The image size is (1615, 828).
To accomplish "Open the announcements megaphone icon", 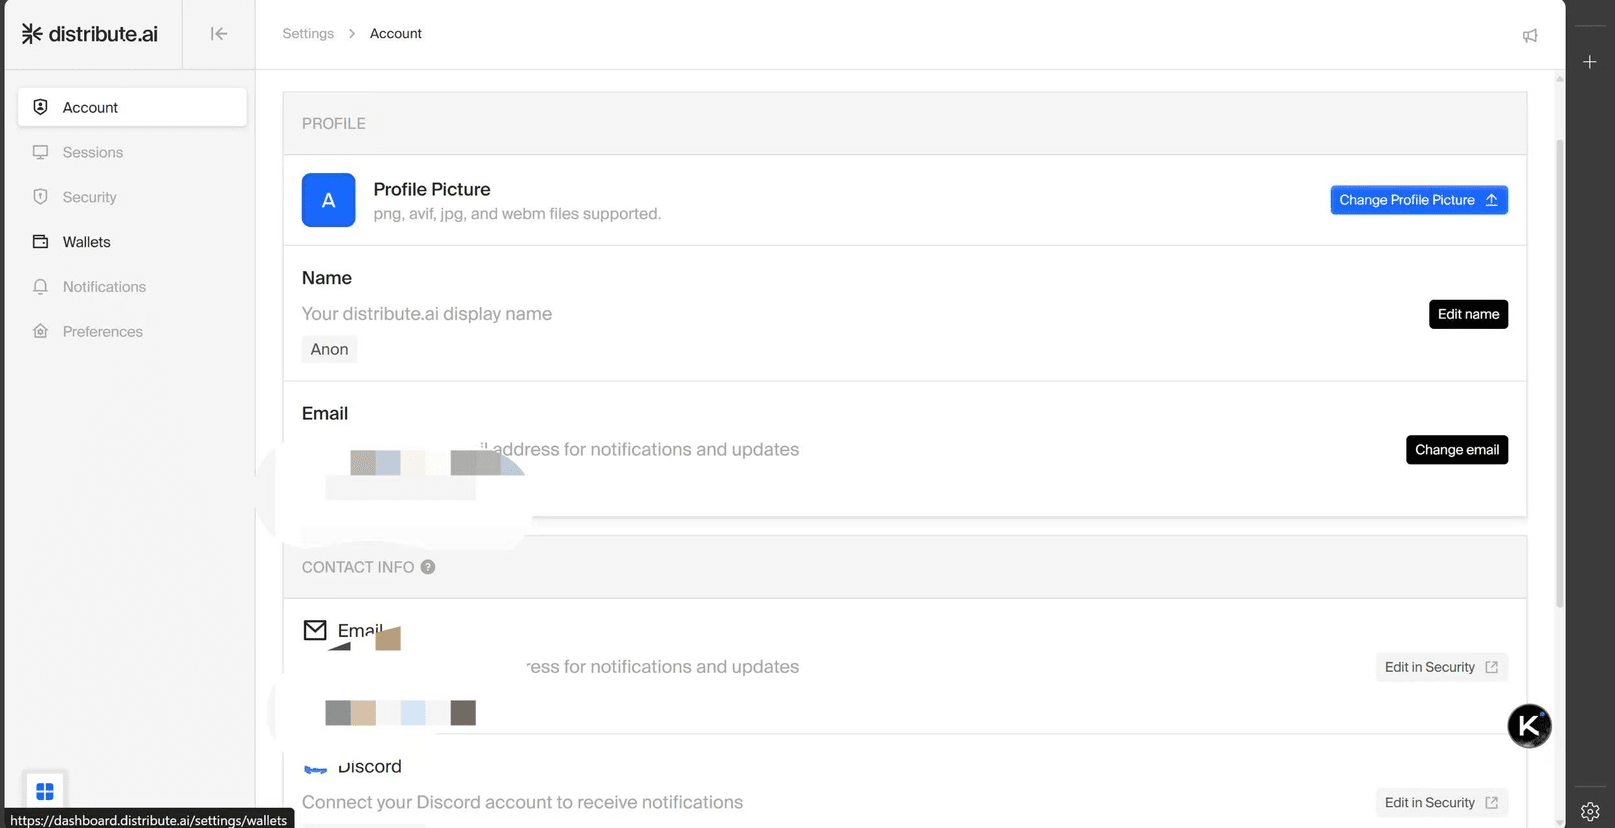I will [x=1529, y=36].
